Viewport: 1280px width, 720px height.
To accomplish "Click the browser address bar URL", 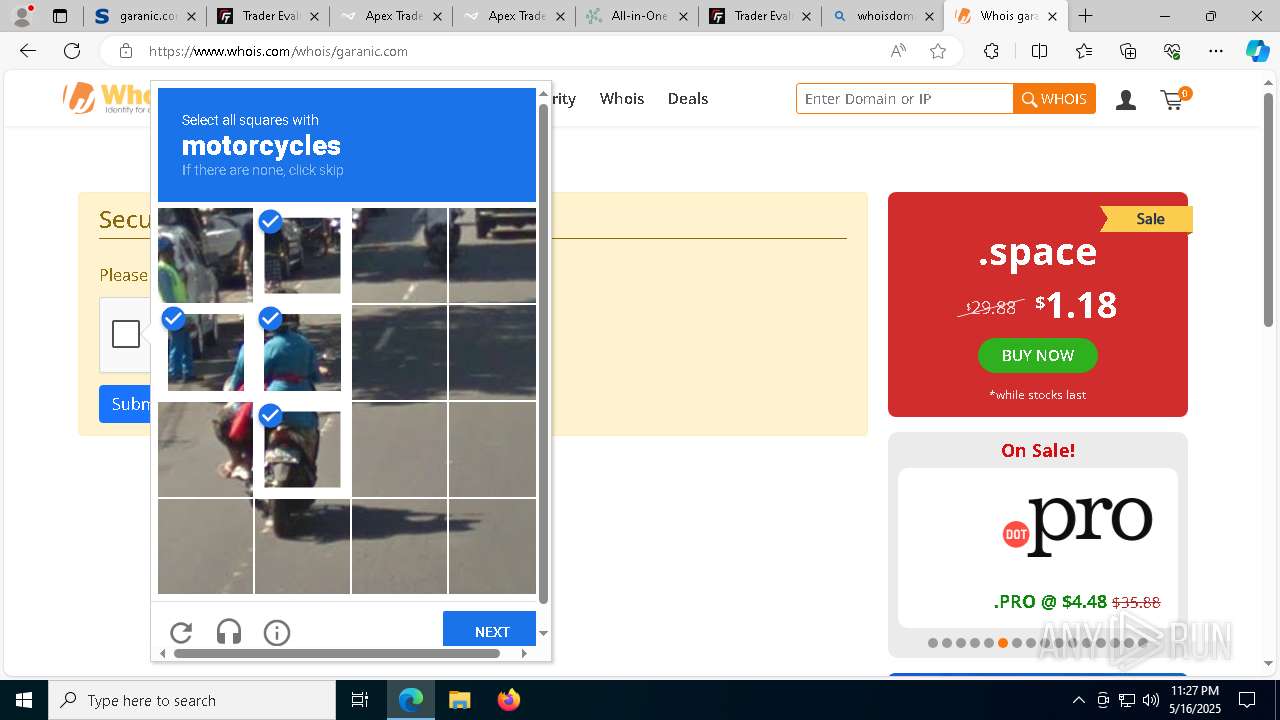I will point(278,51).
